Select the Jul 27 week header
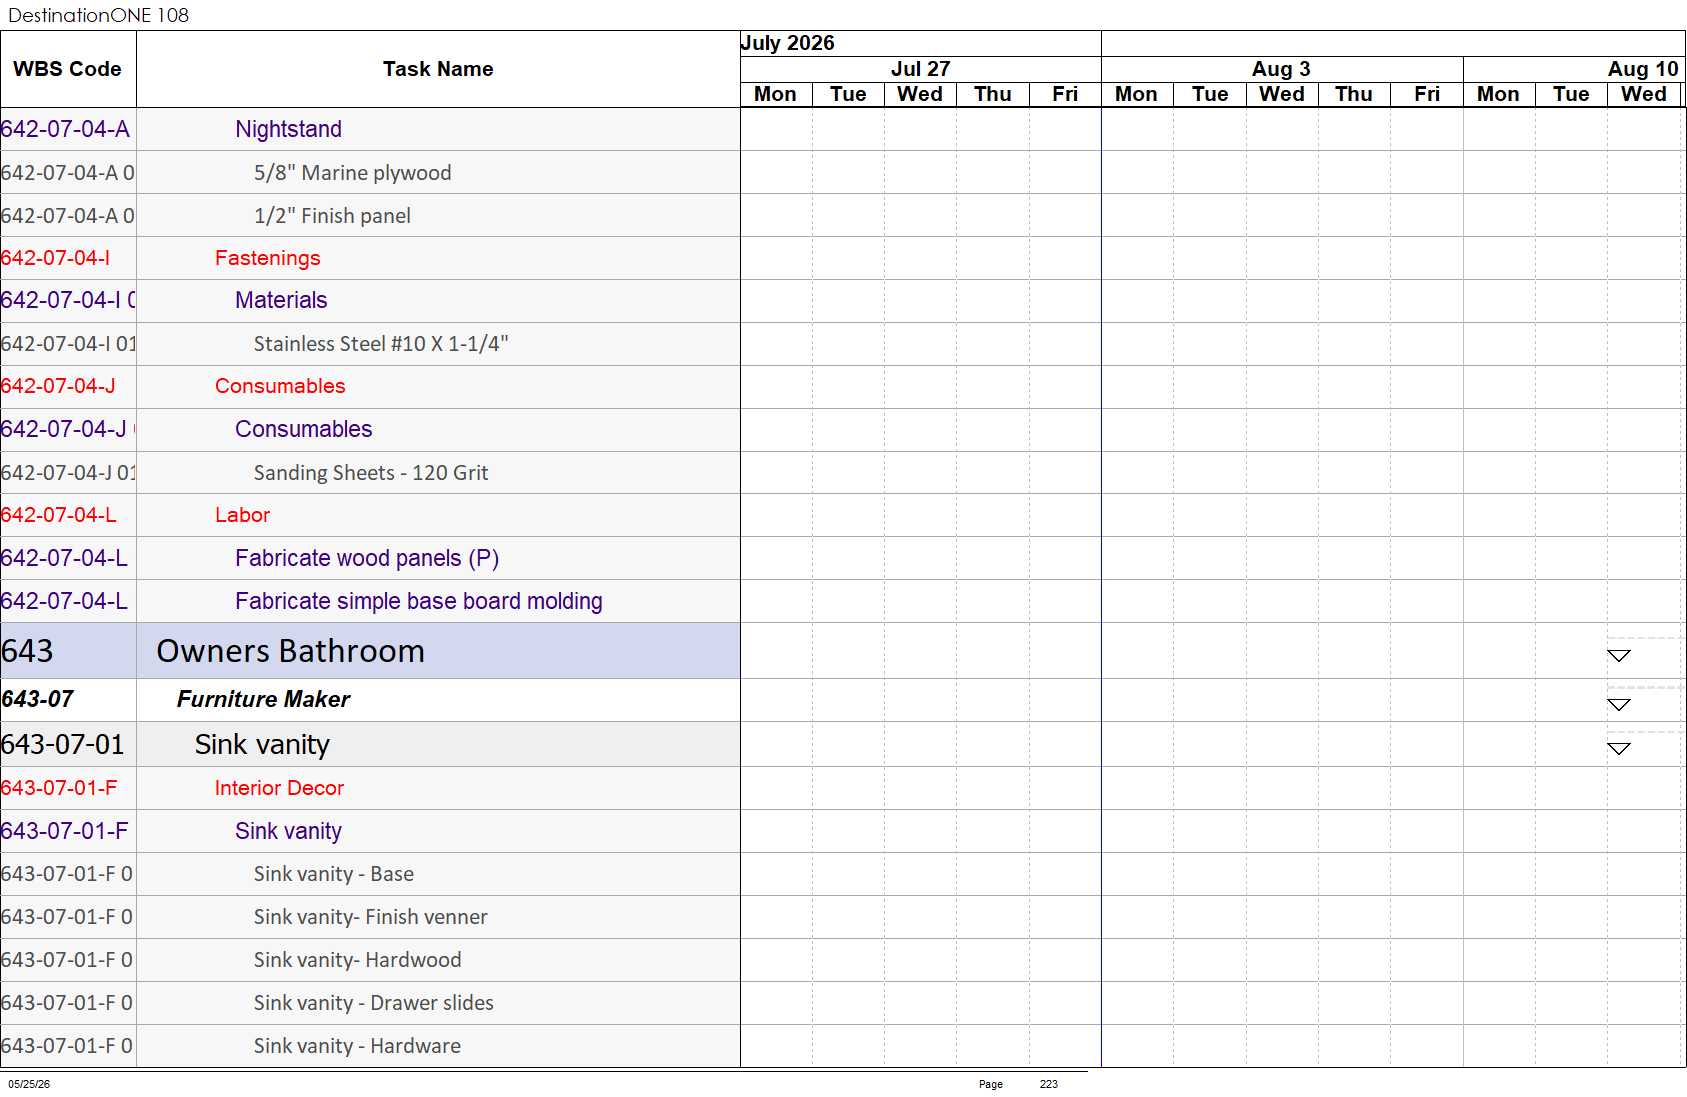Screen dimensions: 1687x1097 pos(920,69)
